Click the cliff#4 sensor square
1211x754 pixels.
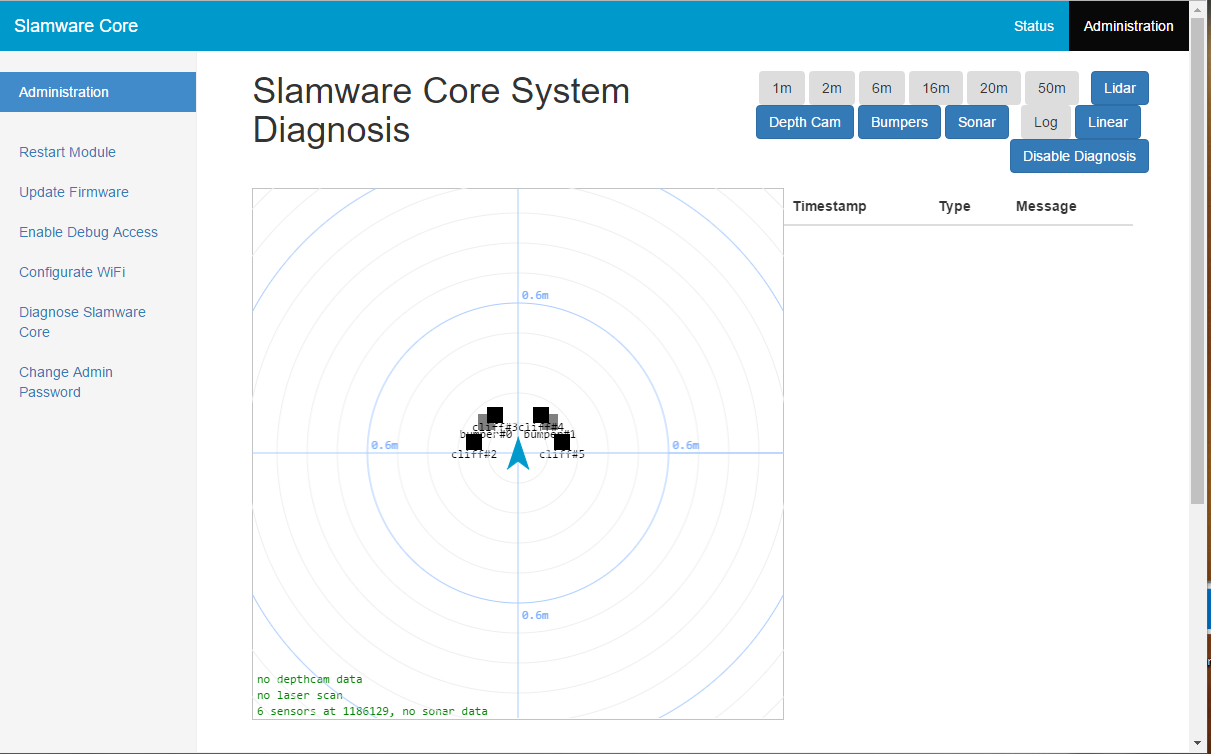click(541, 415)
